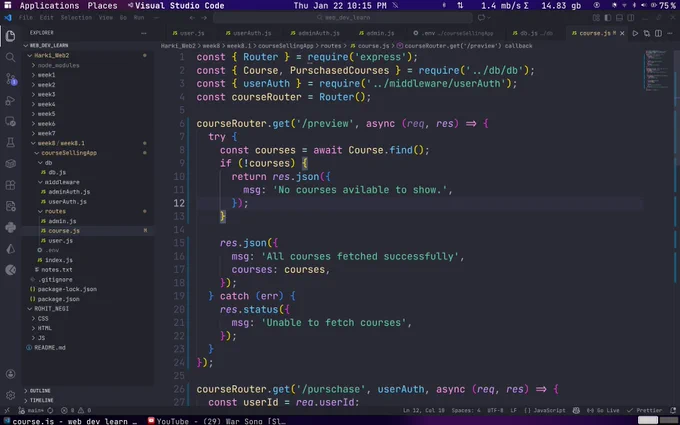680x425 pixels.
Task: Click UTF-8 encoding in status bar
Action: click(x=495, y=410)
